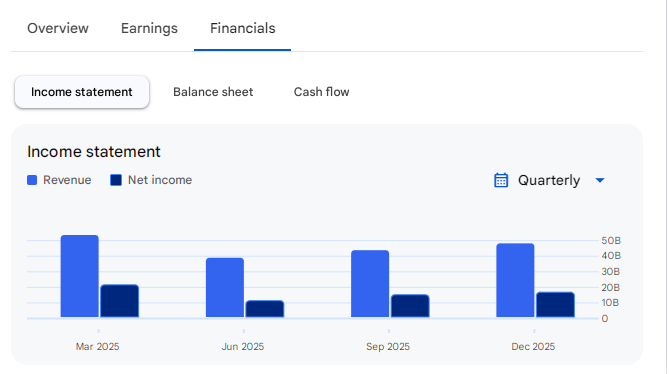Open the Quarterly period dropdown
The image size is (669, 374).
tap(550, 180)
